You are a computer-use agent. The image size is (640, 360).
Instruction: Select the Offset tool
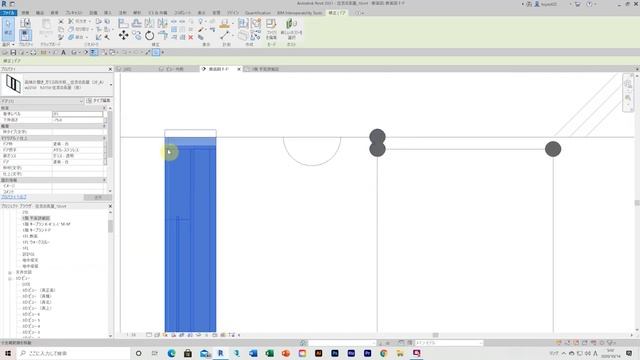[x=137, y=23]
